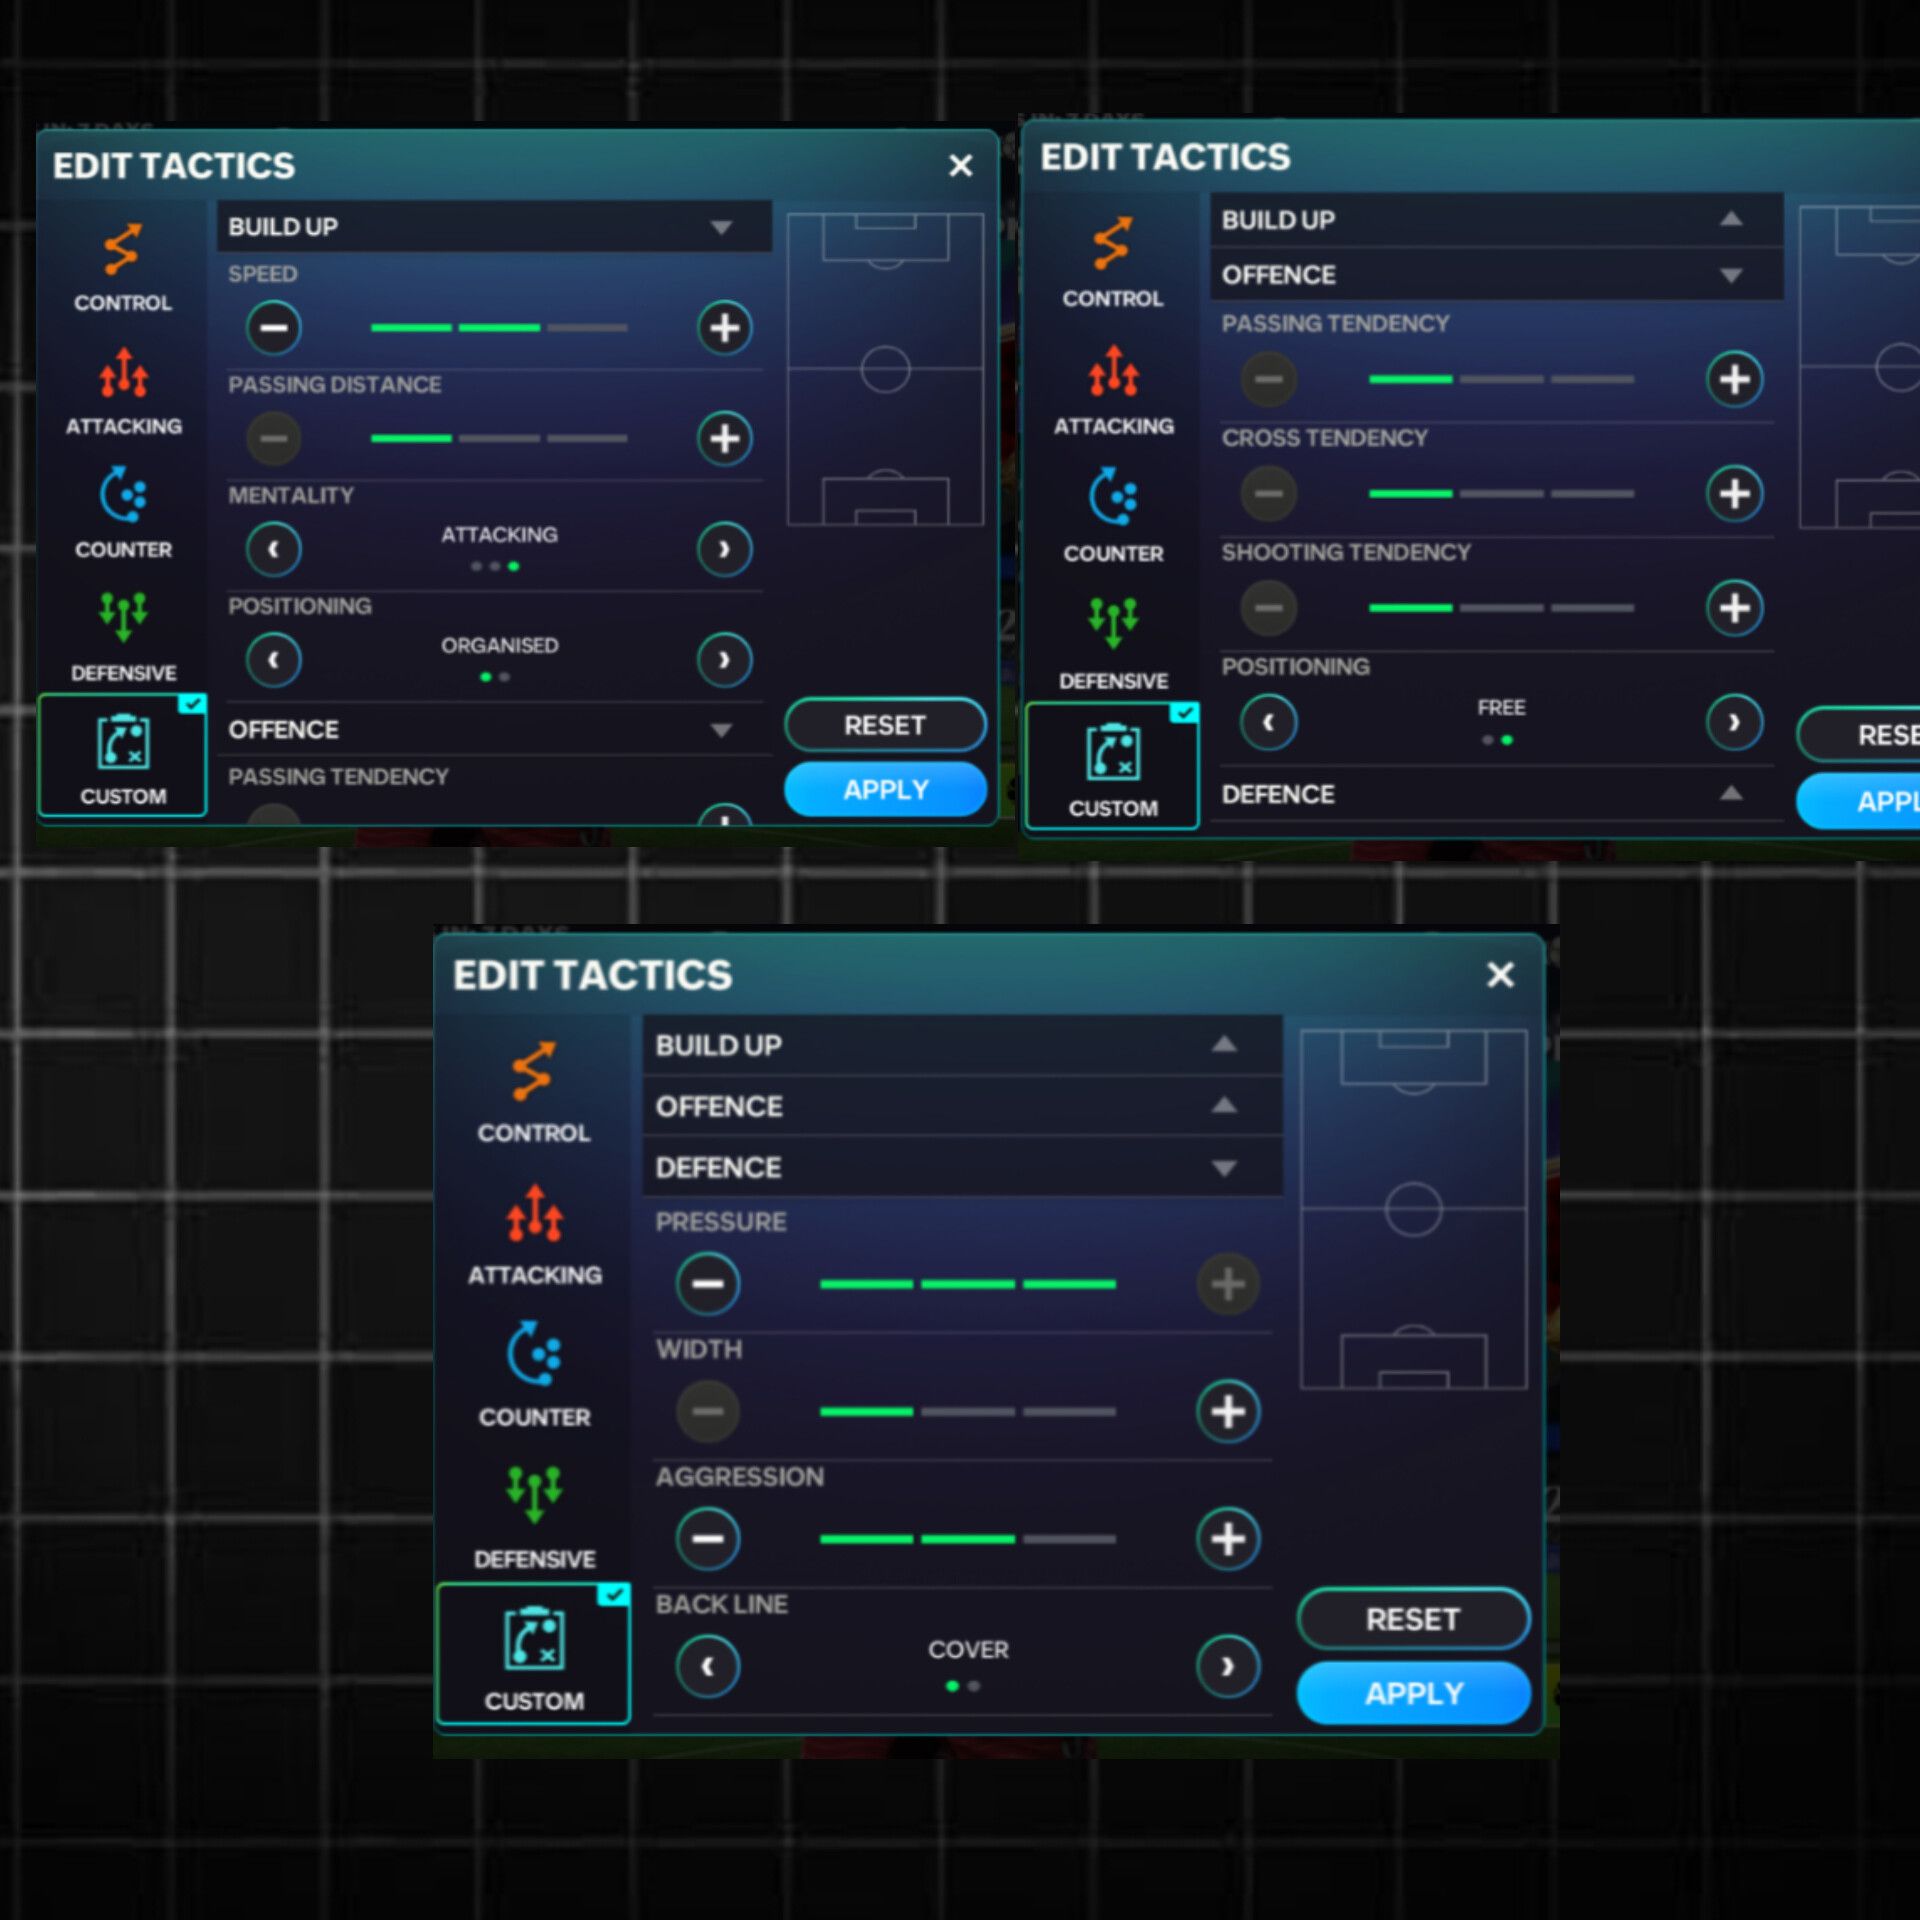Select Custom preset in top-left Edit Tactics panel

coord(122,755)
